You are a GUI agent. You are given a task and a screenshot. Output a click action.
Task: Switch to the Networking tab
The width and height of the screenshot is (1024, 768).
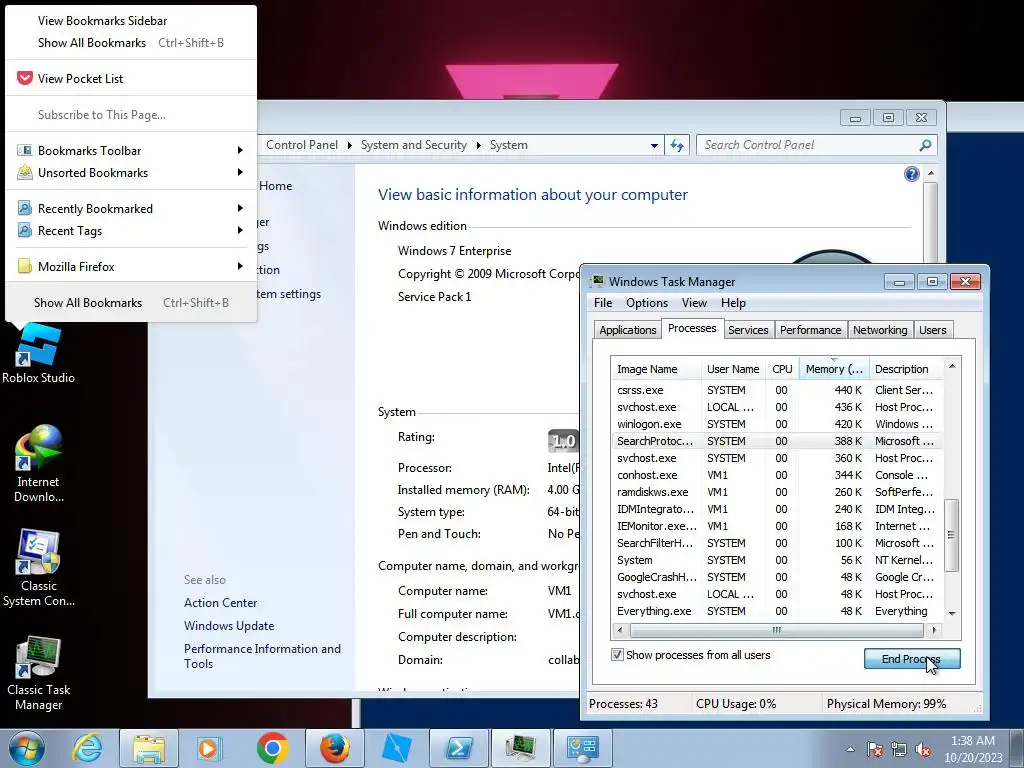(880, 330)
